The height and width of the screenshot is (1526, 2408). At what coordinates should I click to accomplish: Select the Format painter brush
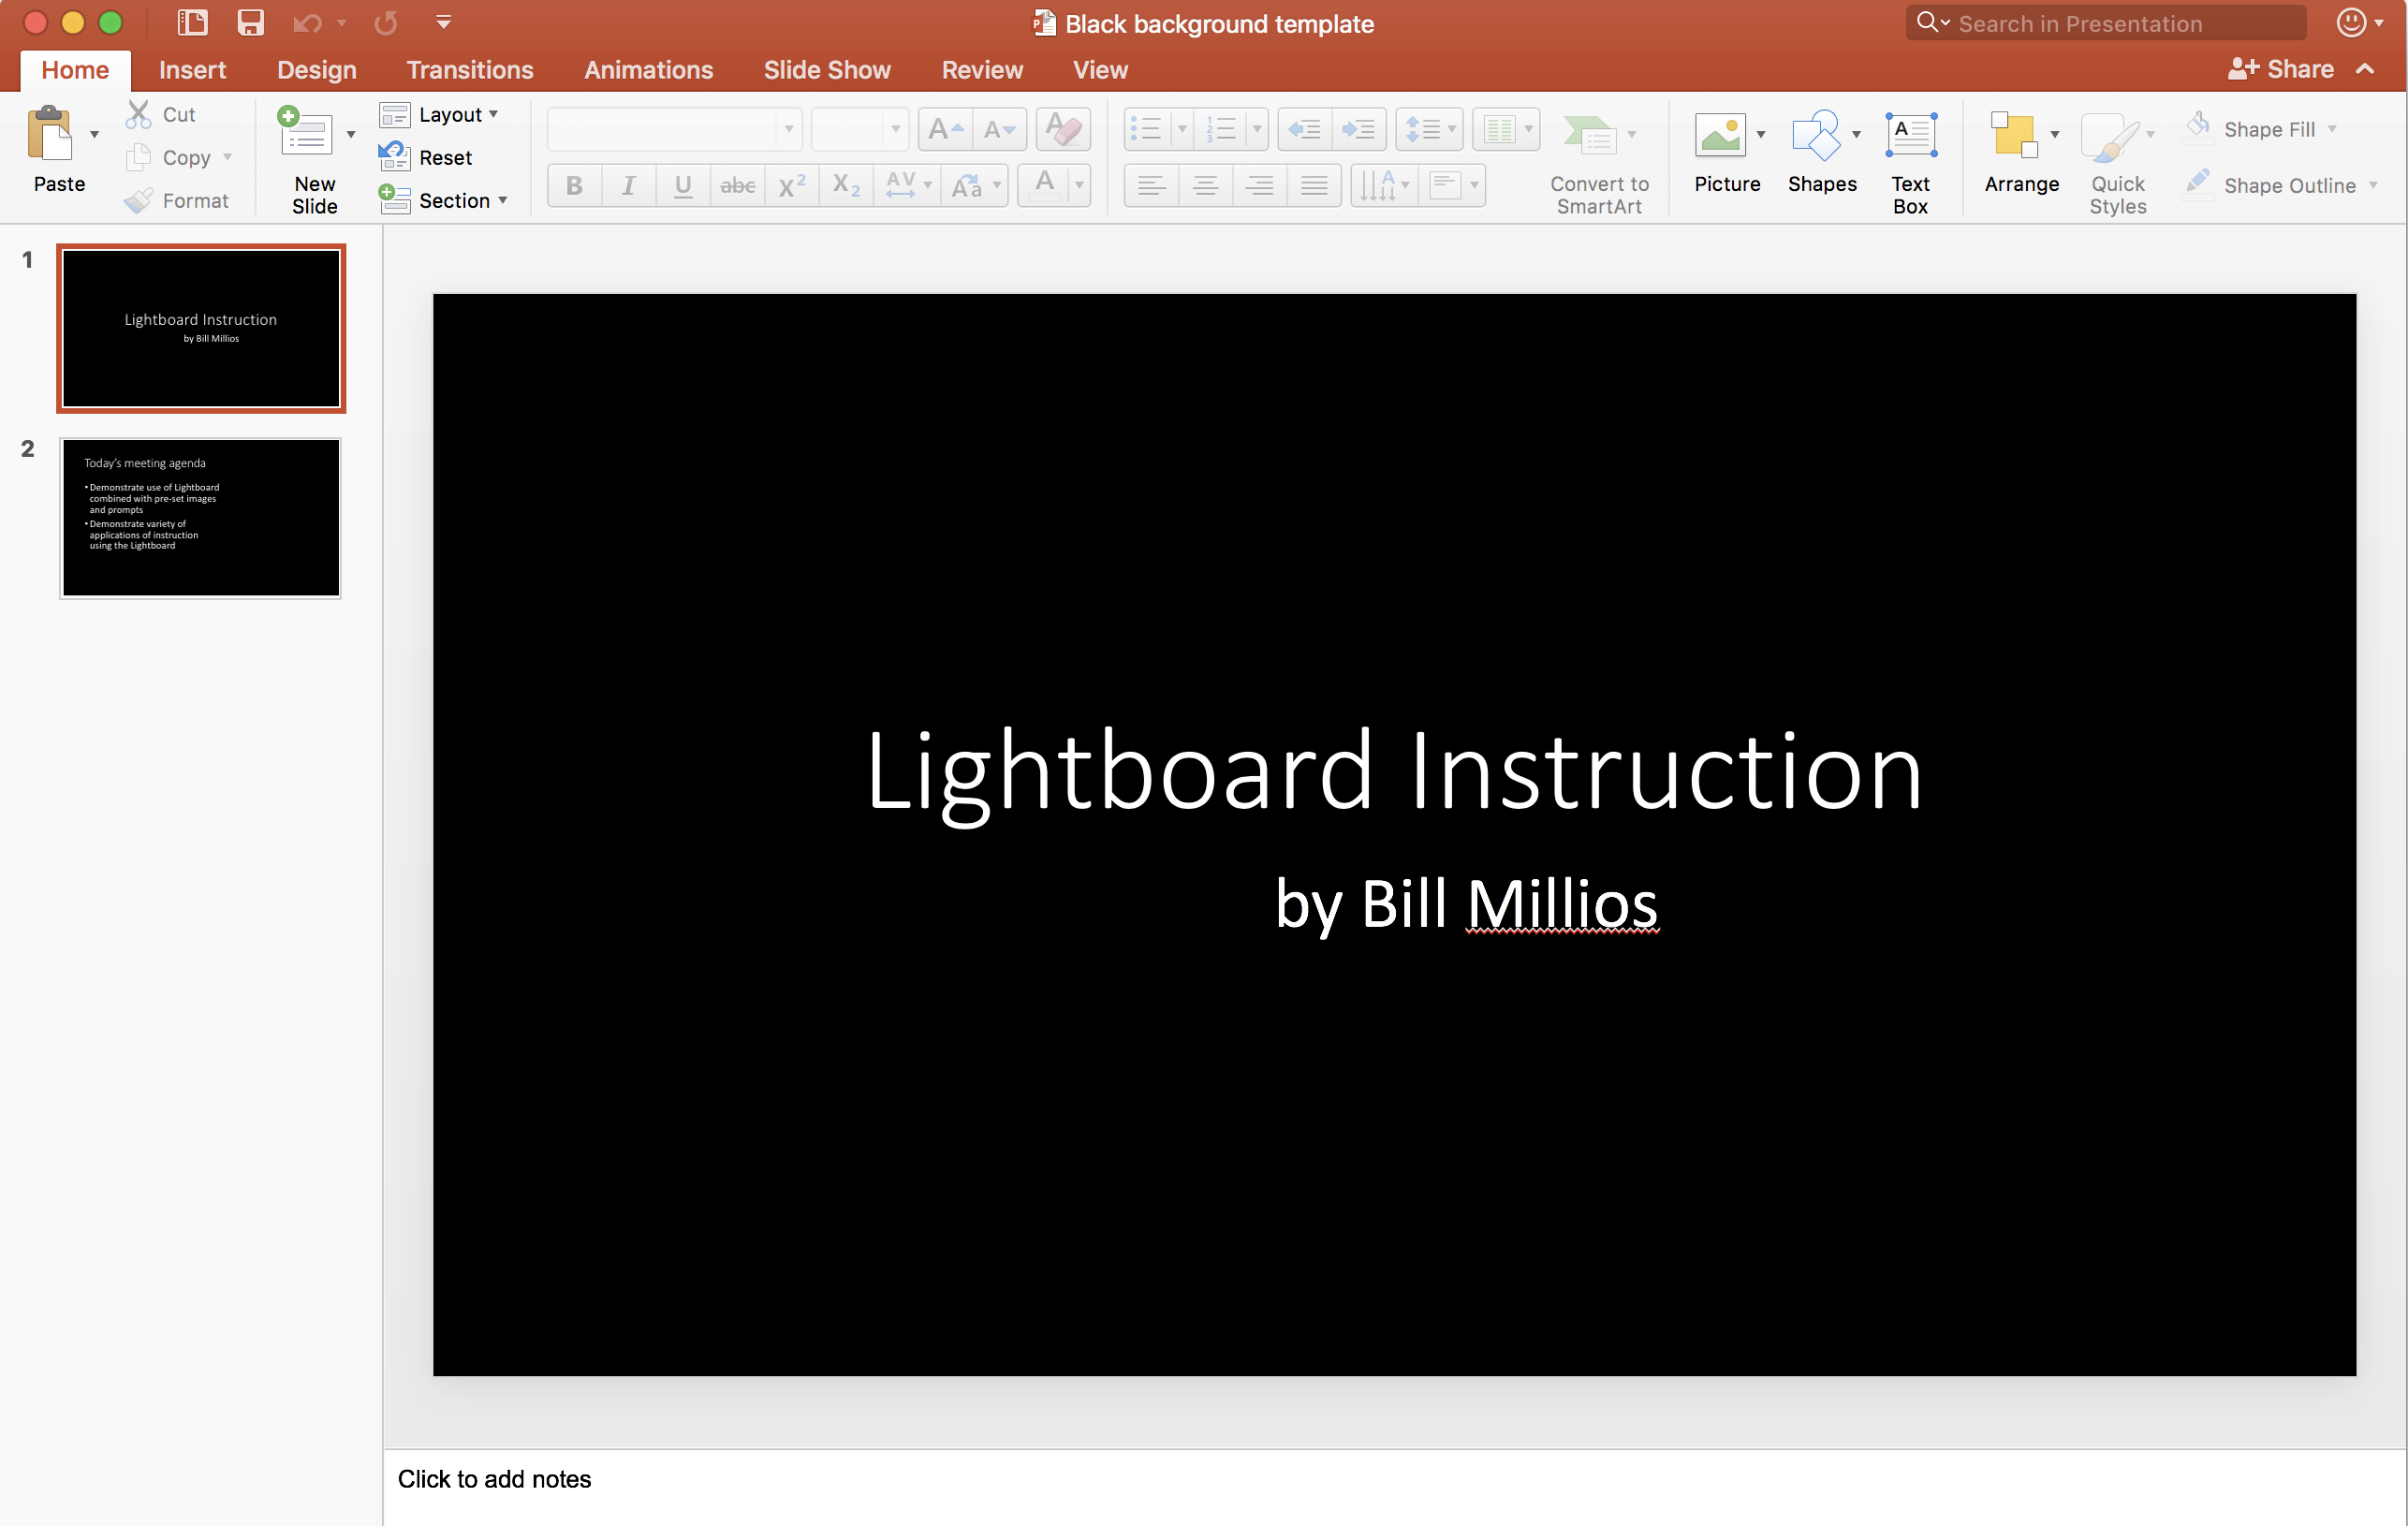pos(138,200)
